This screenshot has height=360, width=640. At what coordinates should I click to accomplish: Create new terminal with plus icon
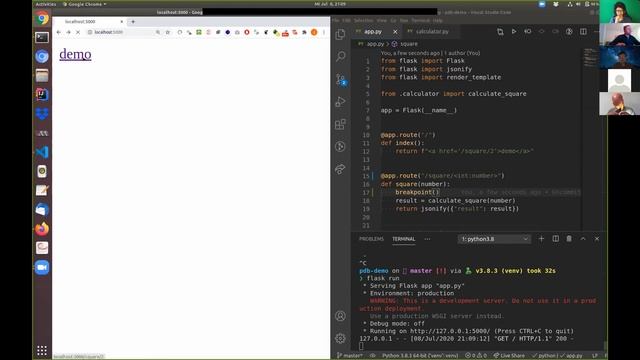click(x=541, y=239)
